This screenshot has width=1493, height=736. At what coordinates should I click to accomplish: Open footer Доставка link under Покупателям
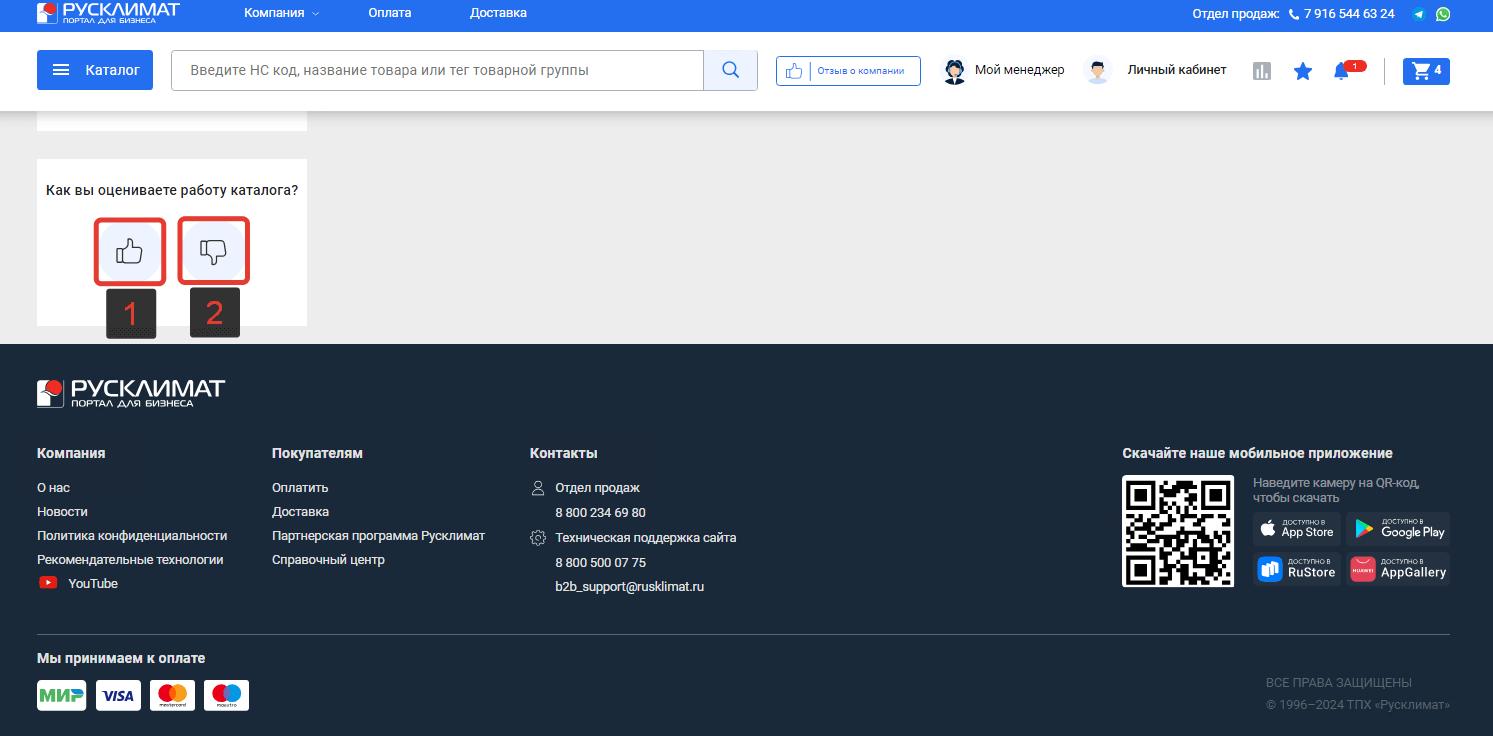click(x=300, y=512)
